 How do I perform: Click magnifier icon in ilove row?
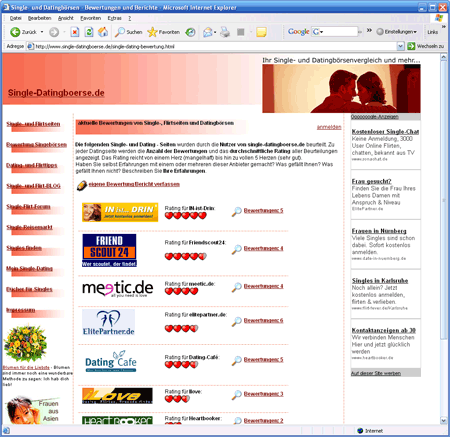coord(236,395)
